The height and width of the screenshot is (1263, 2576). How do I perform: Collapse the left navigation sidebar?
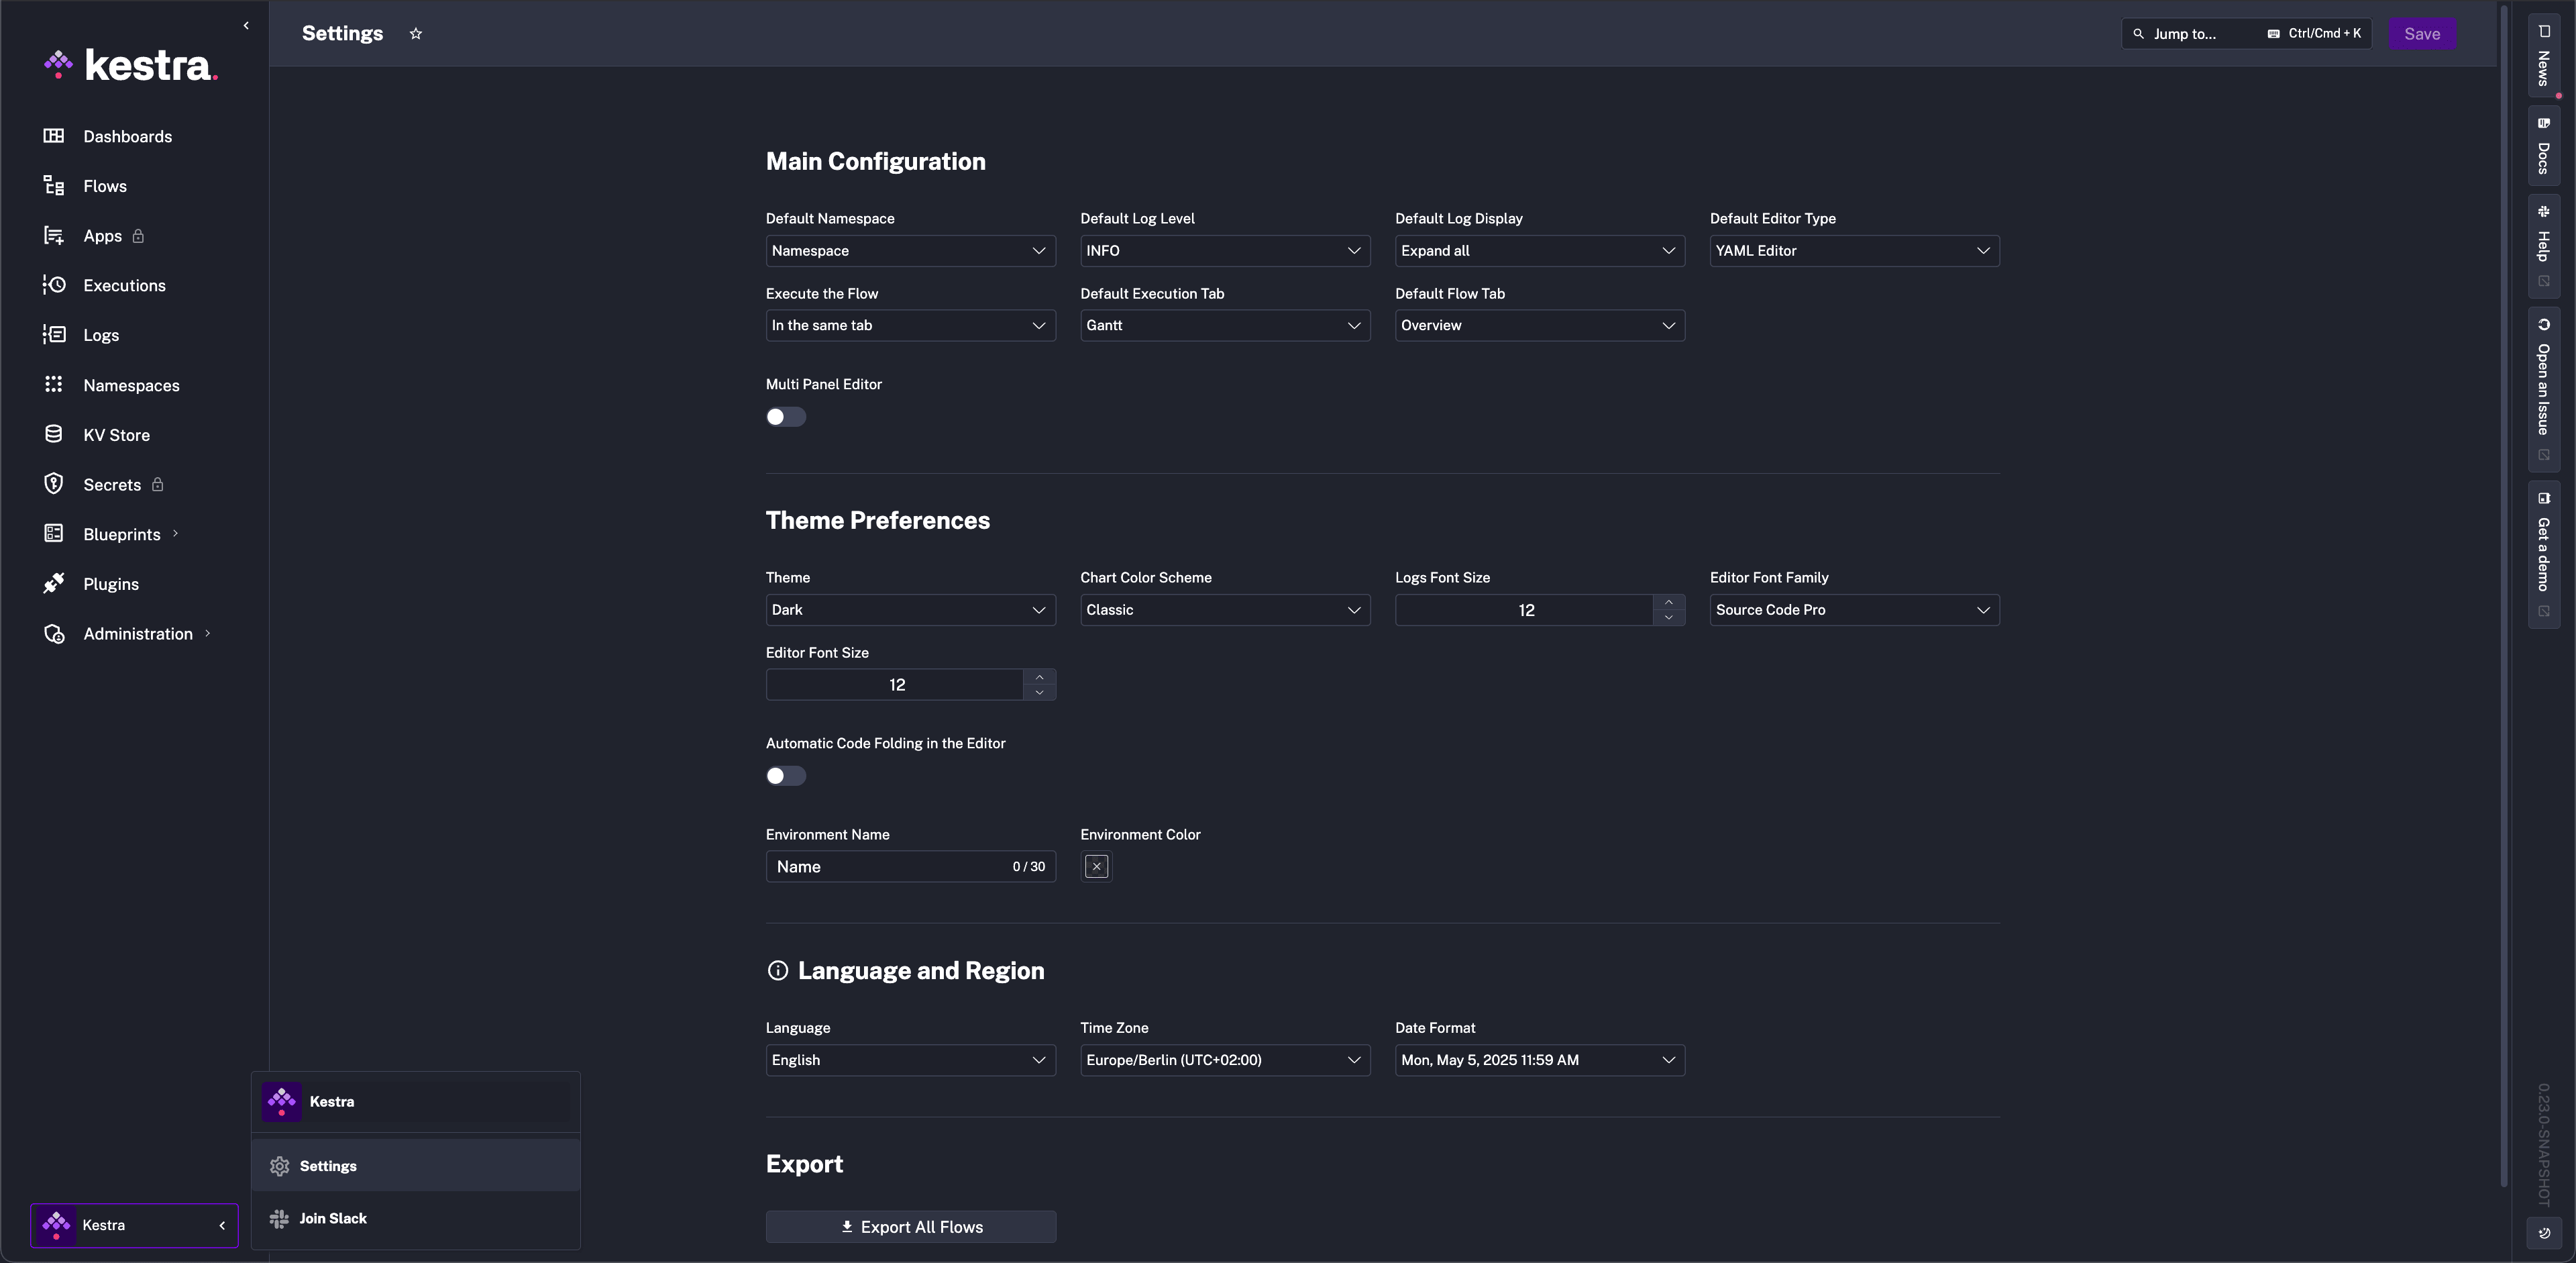246,25
